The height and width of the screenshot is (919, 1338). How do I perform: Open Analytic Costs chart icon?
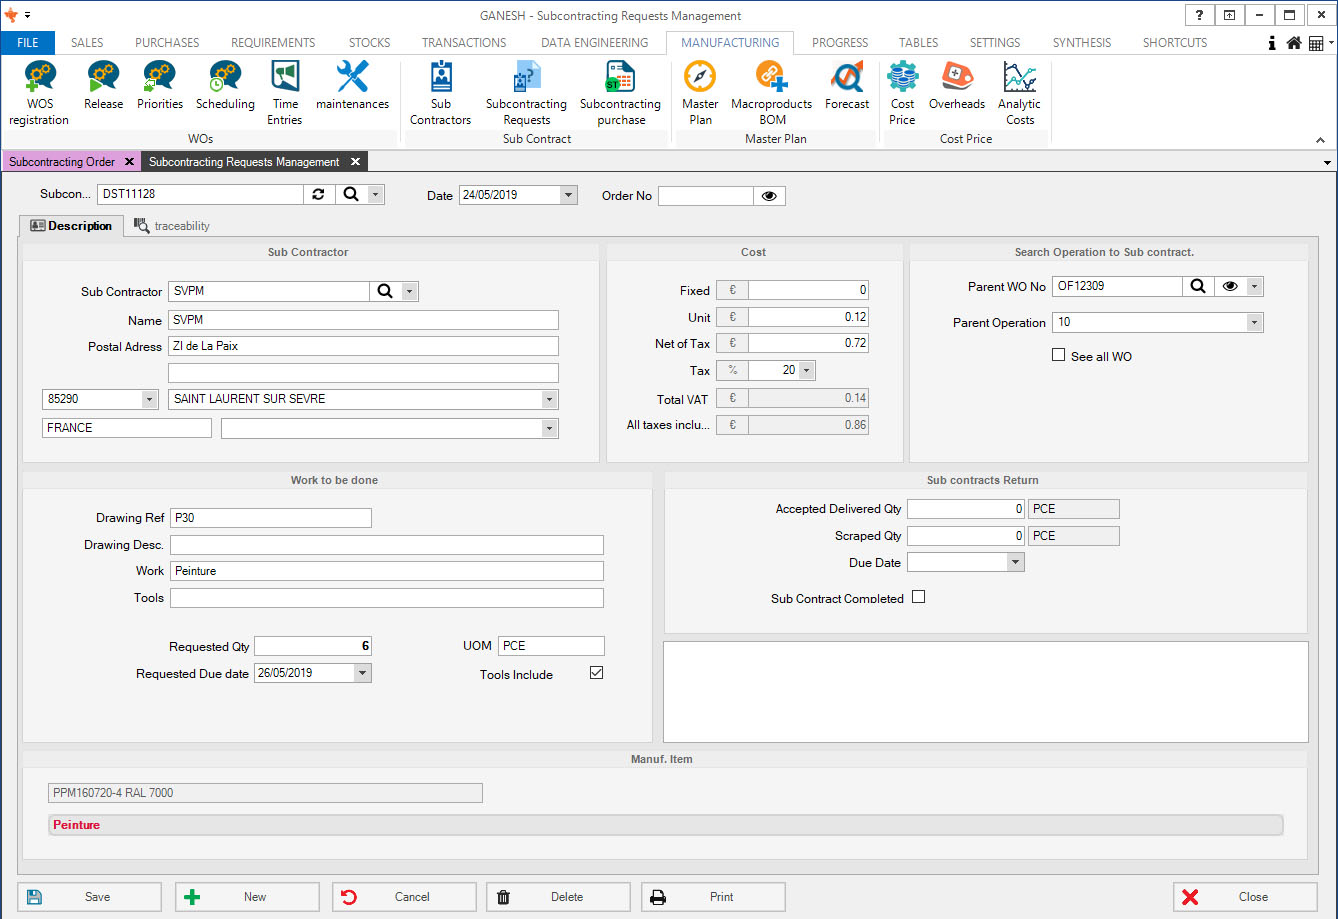click(1019, 92)
